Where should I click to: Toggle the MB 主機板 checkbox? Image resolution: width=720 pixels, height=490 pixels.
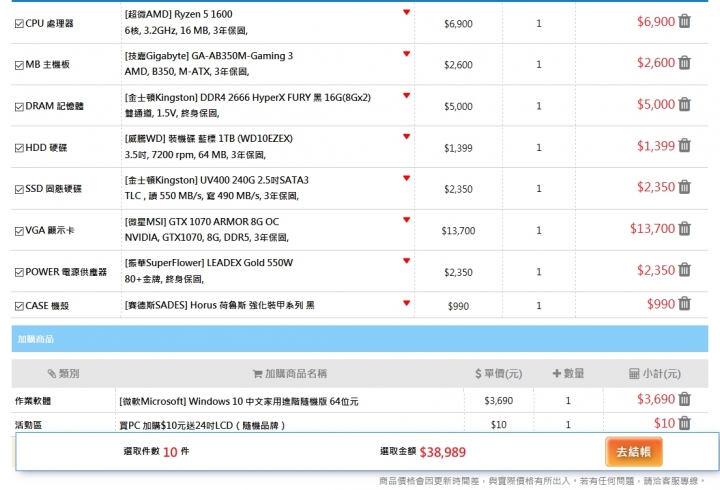(x=19, y=65)
